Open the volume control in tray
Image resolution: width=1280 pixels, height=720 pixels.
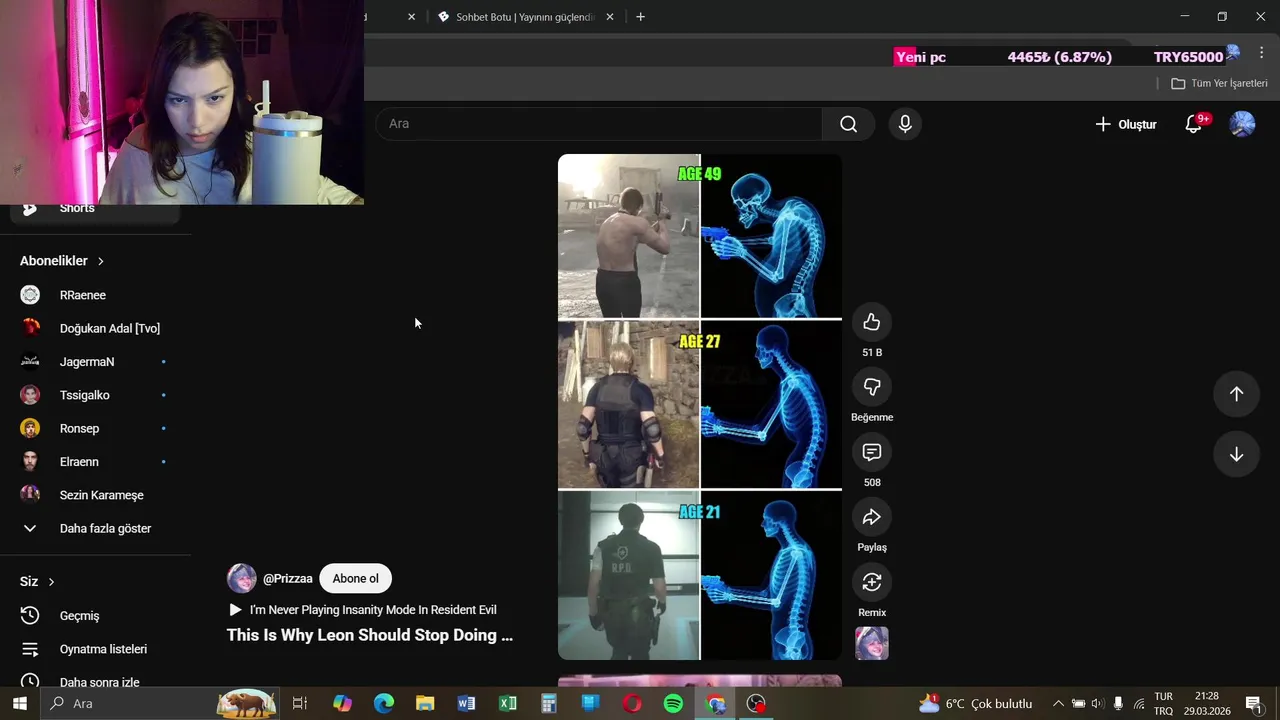pyautogui.click(x=1098, y=704)
